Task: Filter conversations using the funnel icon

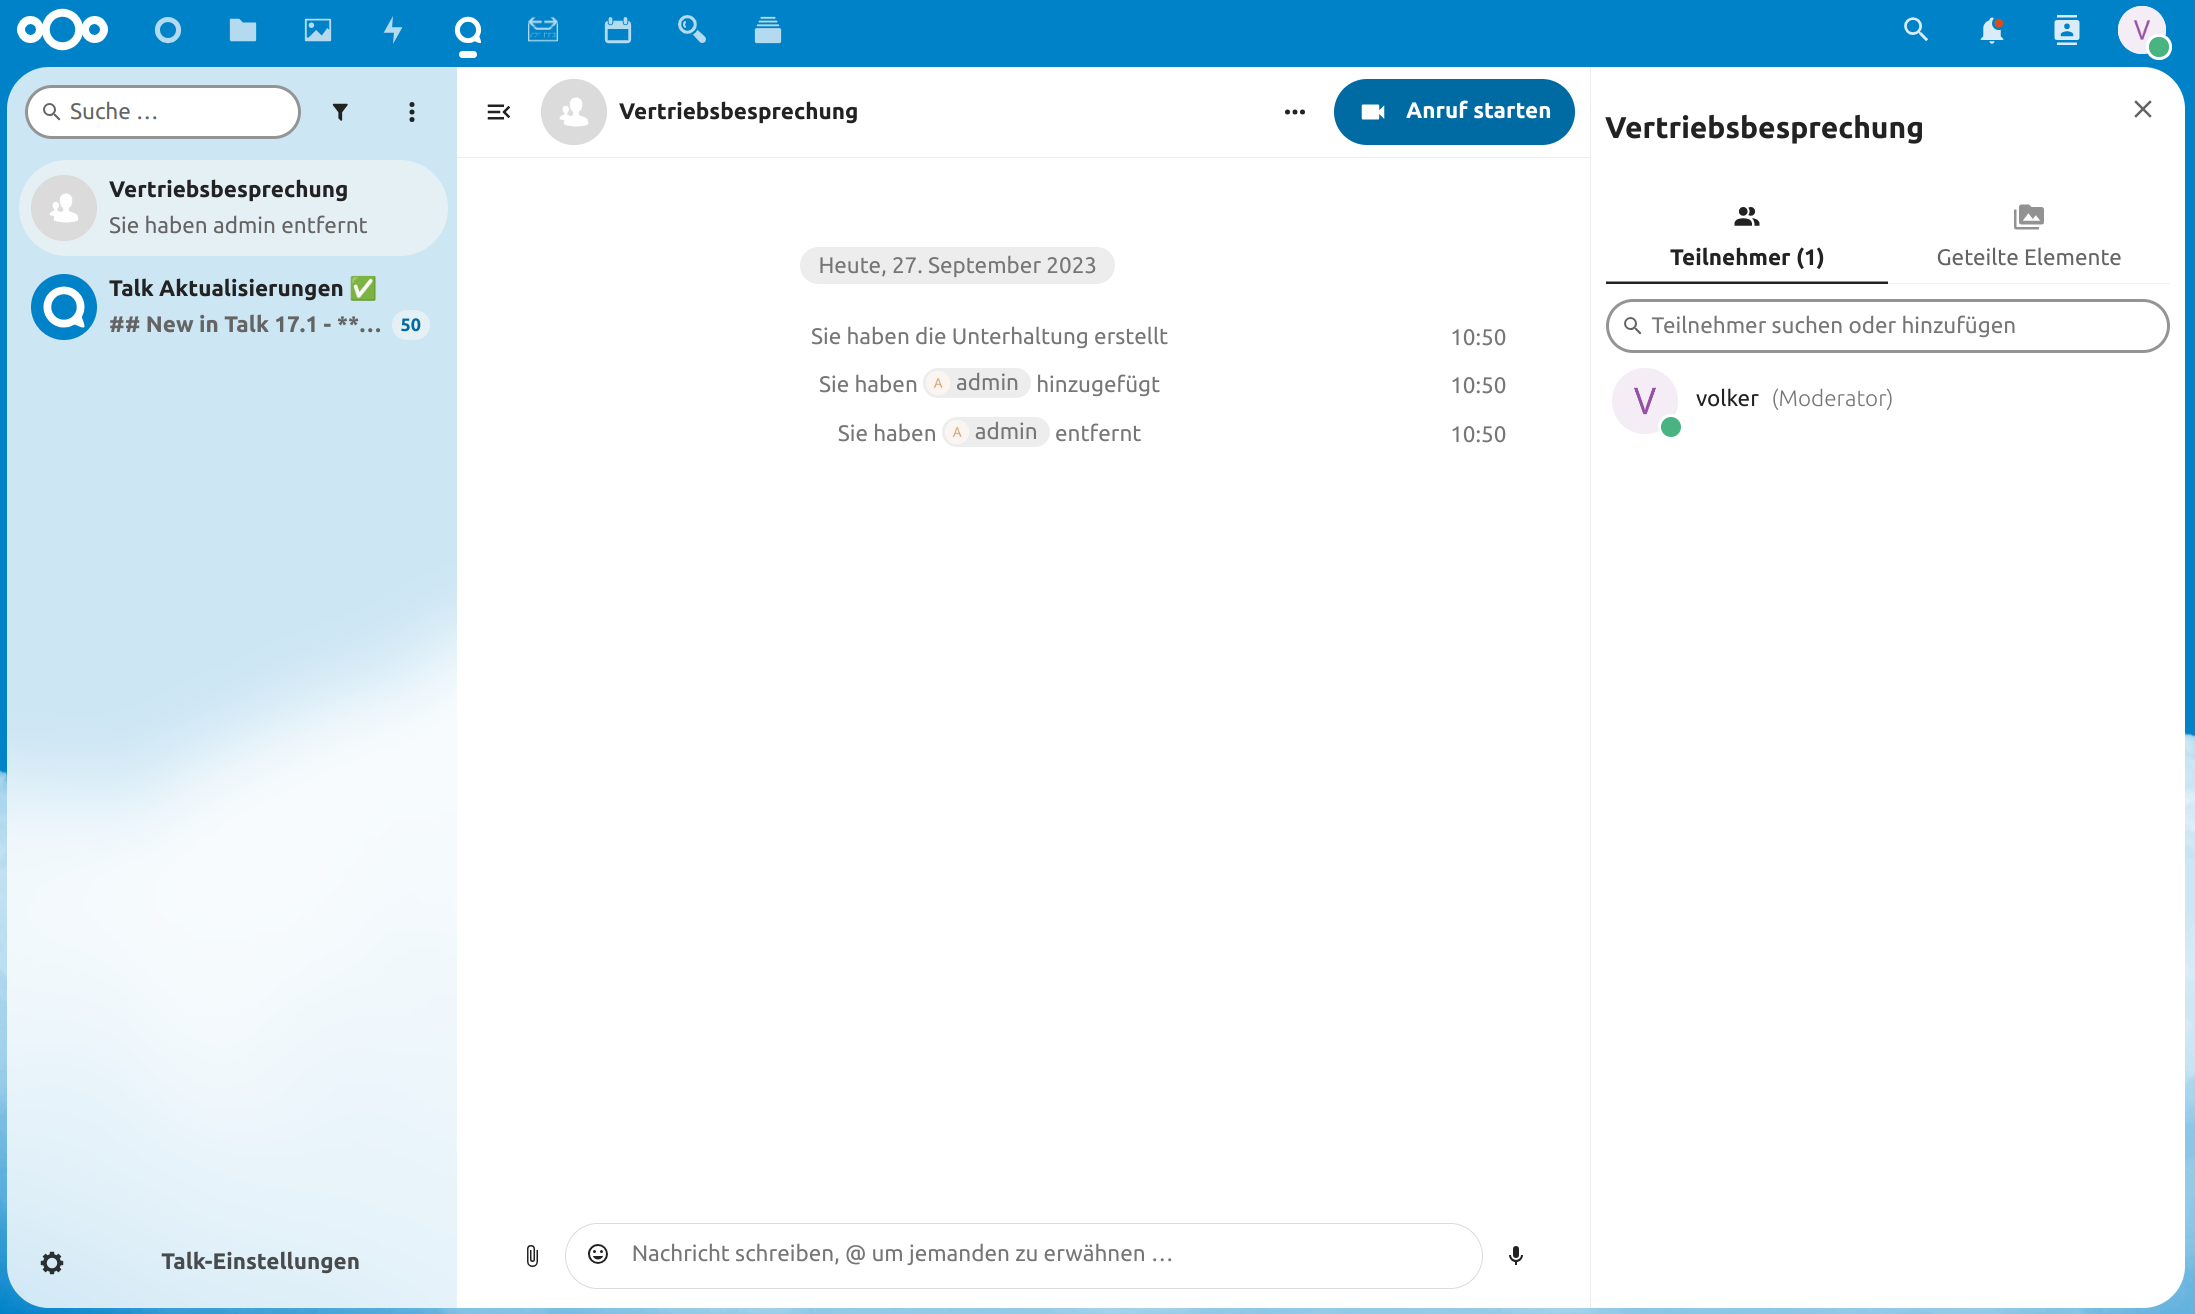Action: point(340,112)
